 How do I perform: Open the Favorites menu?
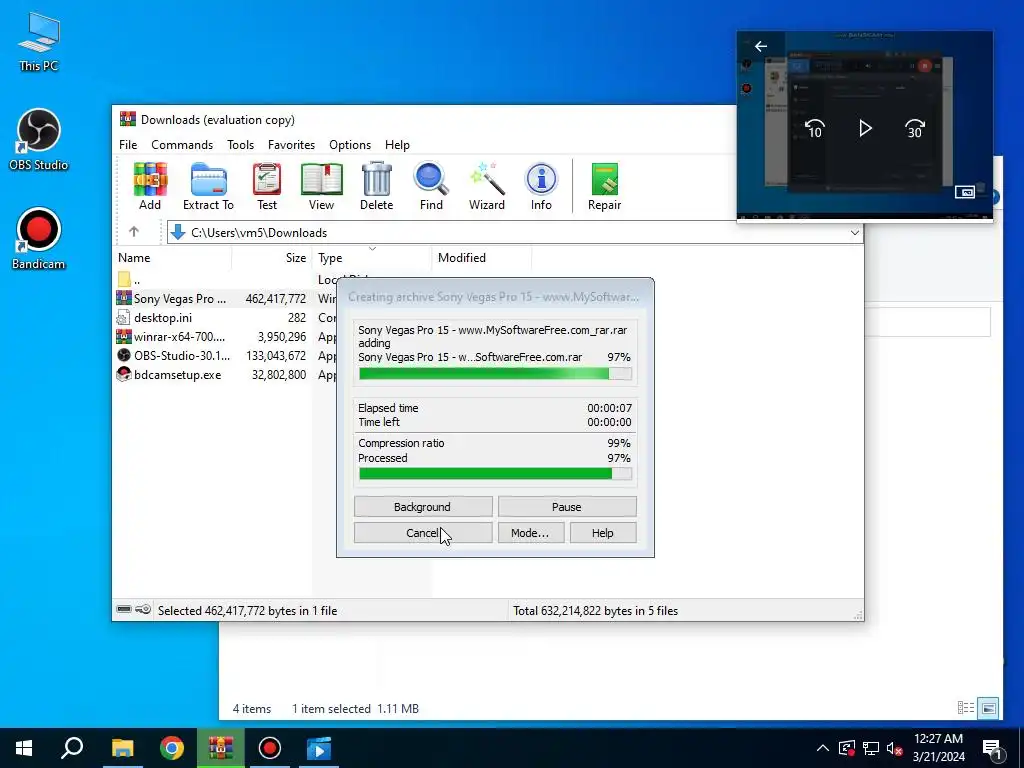pos(291,144)
